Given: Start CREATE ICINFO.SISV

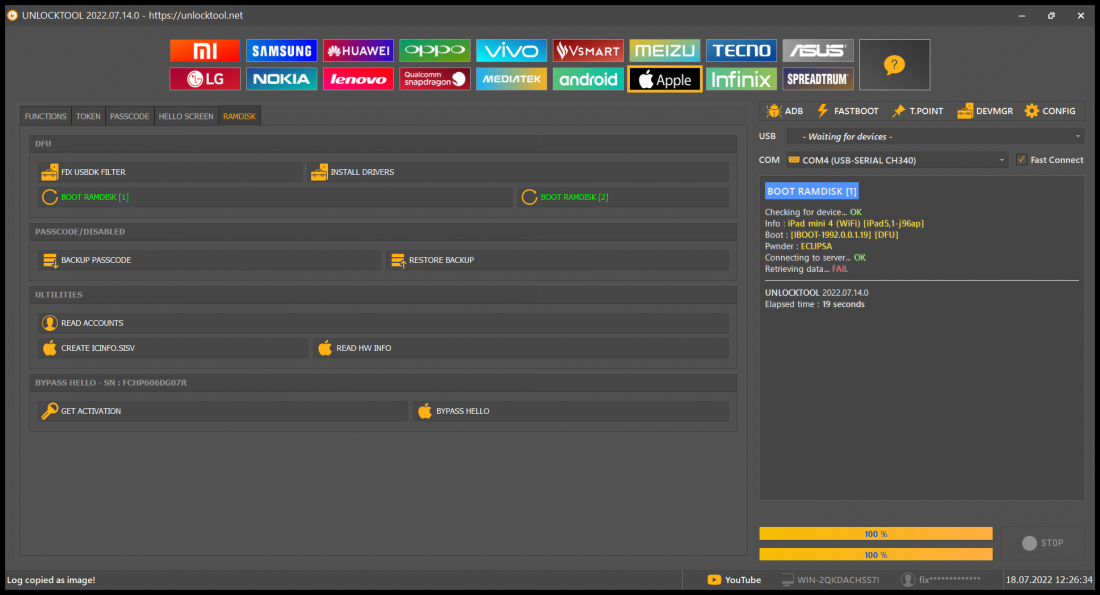Looking at the screenshot, I should [173, 348].
